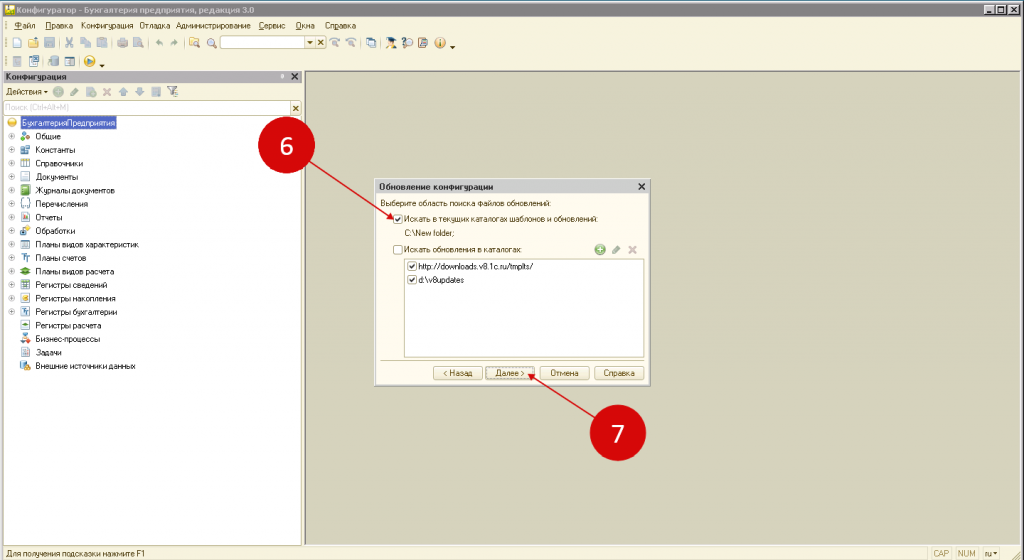Open the Отладка menu
Image resolution: width=1024 pixels, height=560 pixels.
tap(155, 26)
